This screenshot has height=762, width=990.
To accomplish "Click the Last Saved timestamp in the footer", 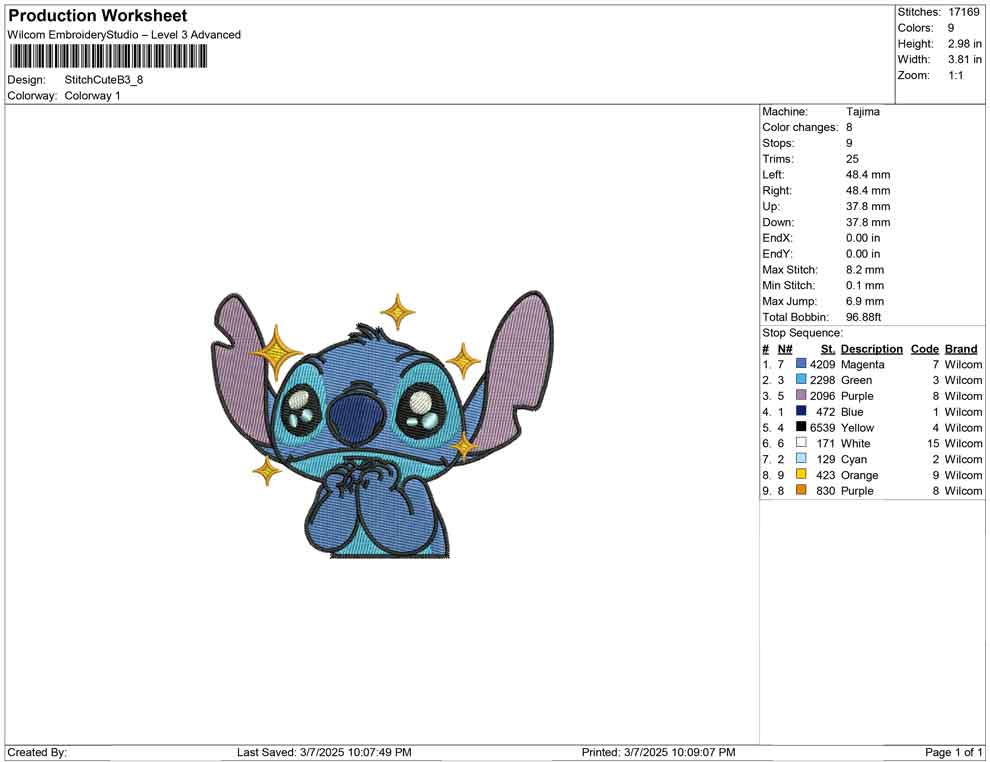I will tap(324, 753).
